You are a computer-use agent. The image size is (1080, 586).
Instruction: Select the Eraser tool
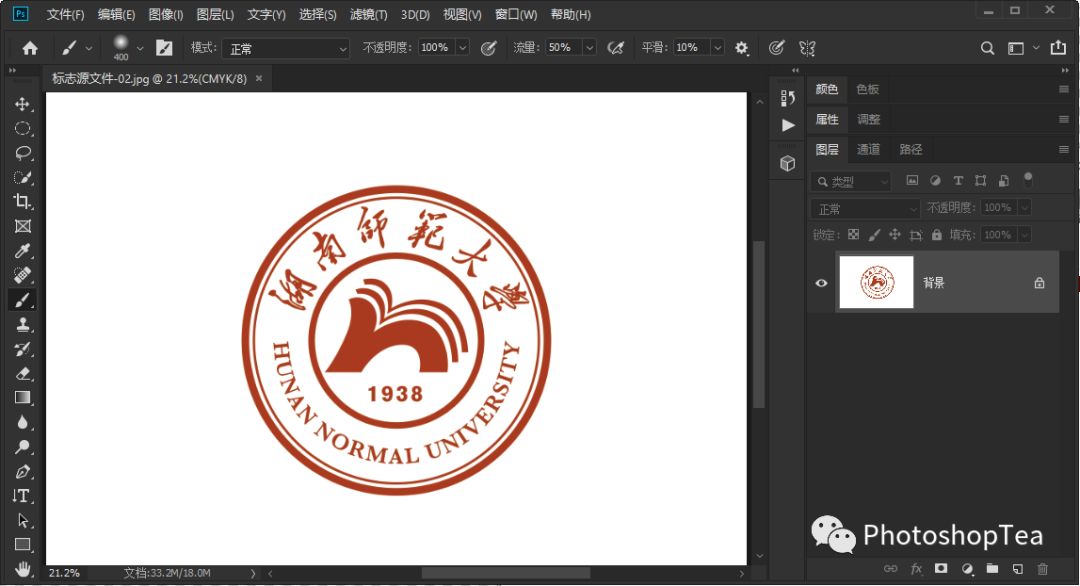click(x=22, y=374)
